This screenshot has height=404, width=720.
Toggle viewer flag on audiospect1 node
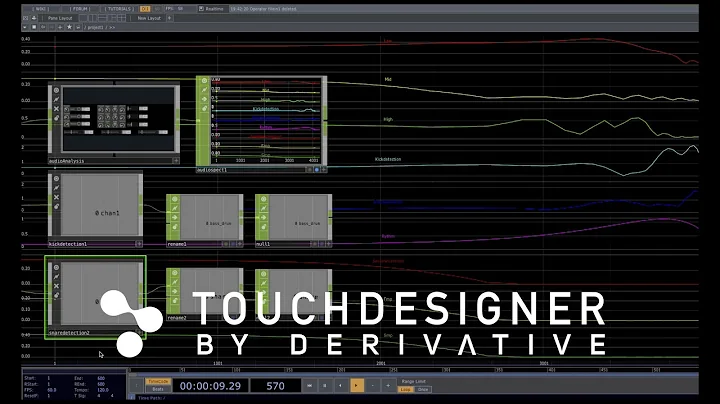[x=204, y=81]
